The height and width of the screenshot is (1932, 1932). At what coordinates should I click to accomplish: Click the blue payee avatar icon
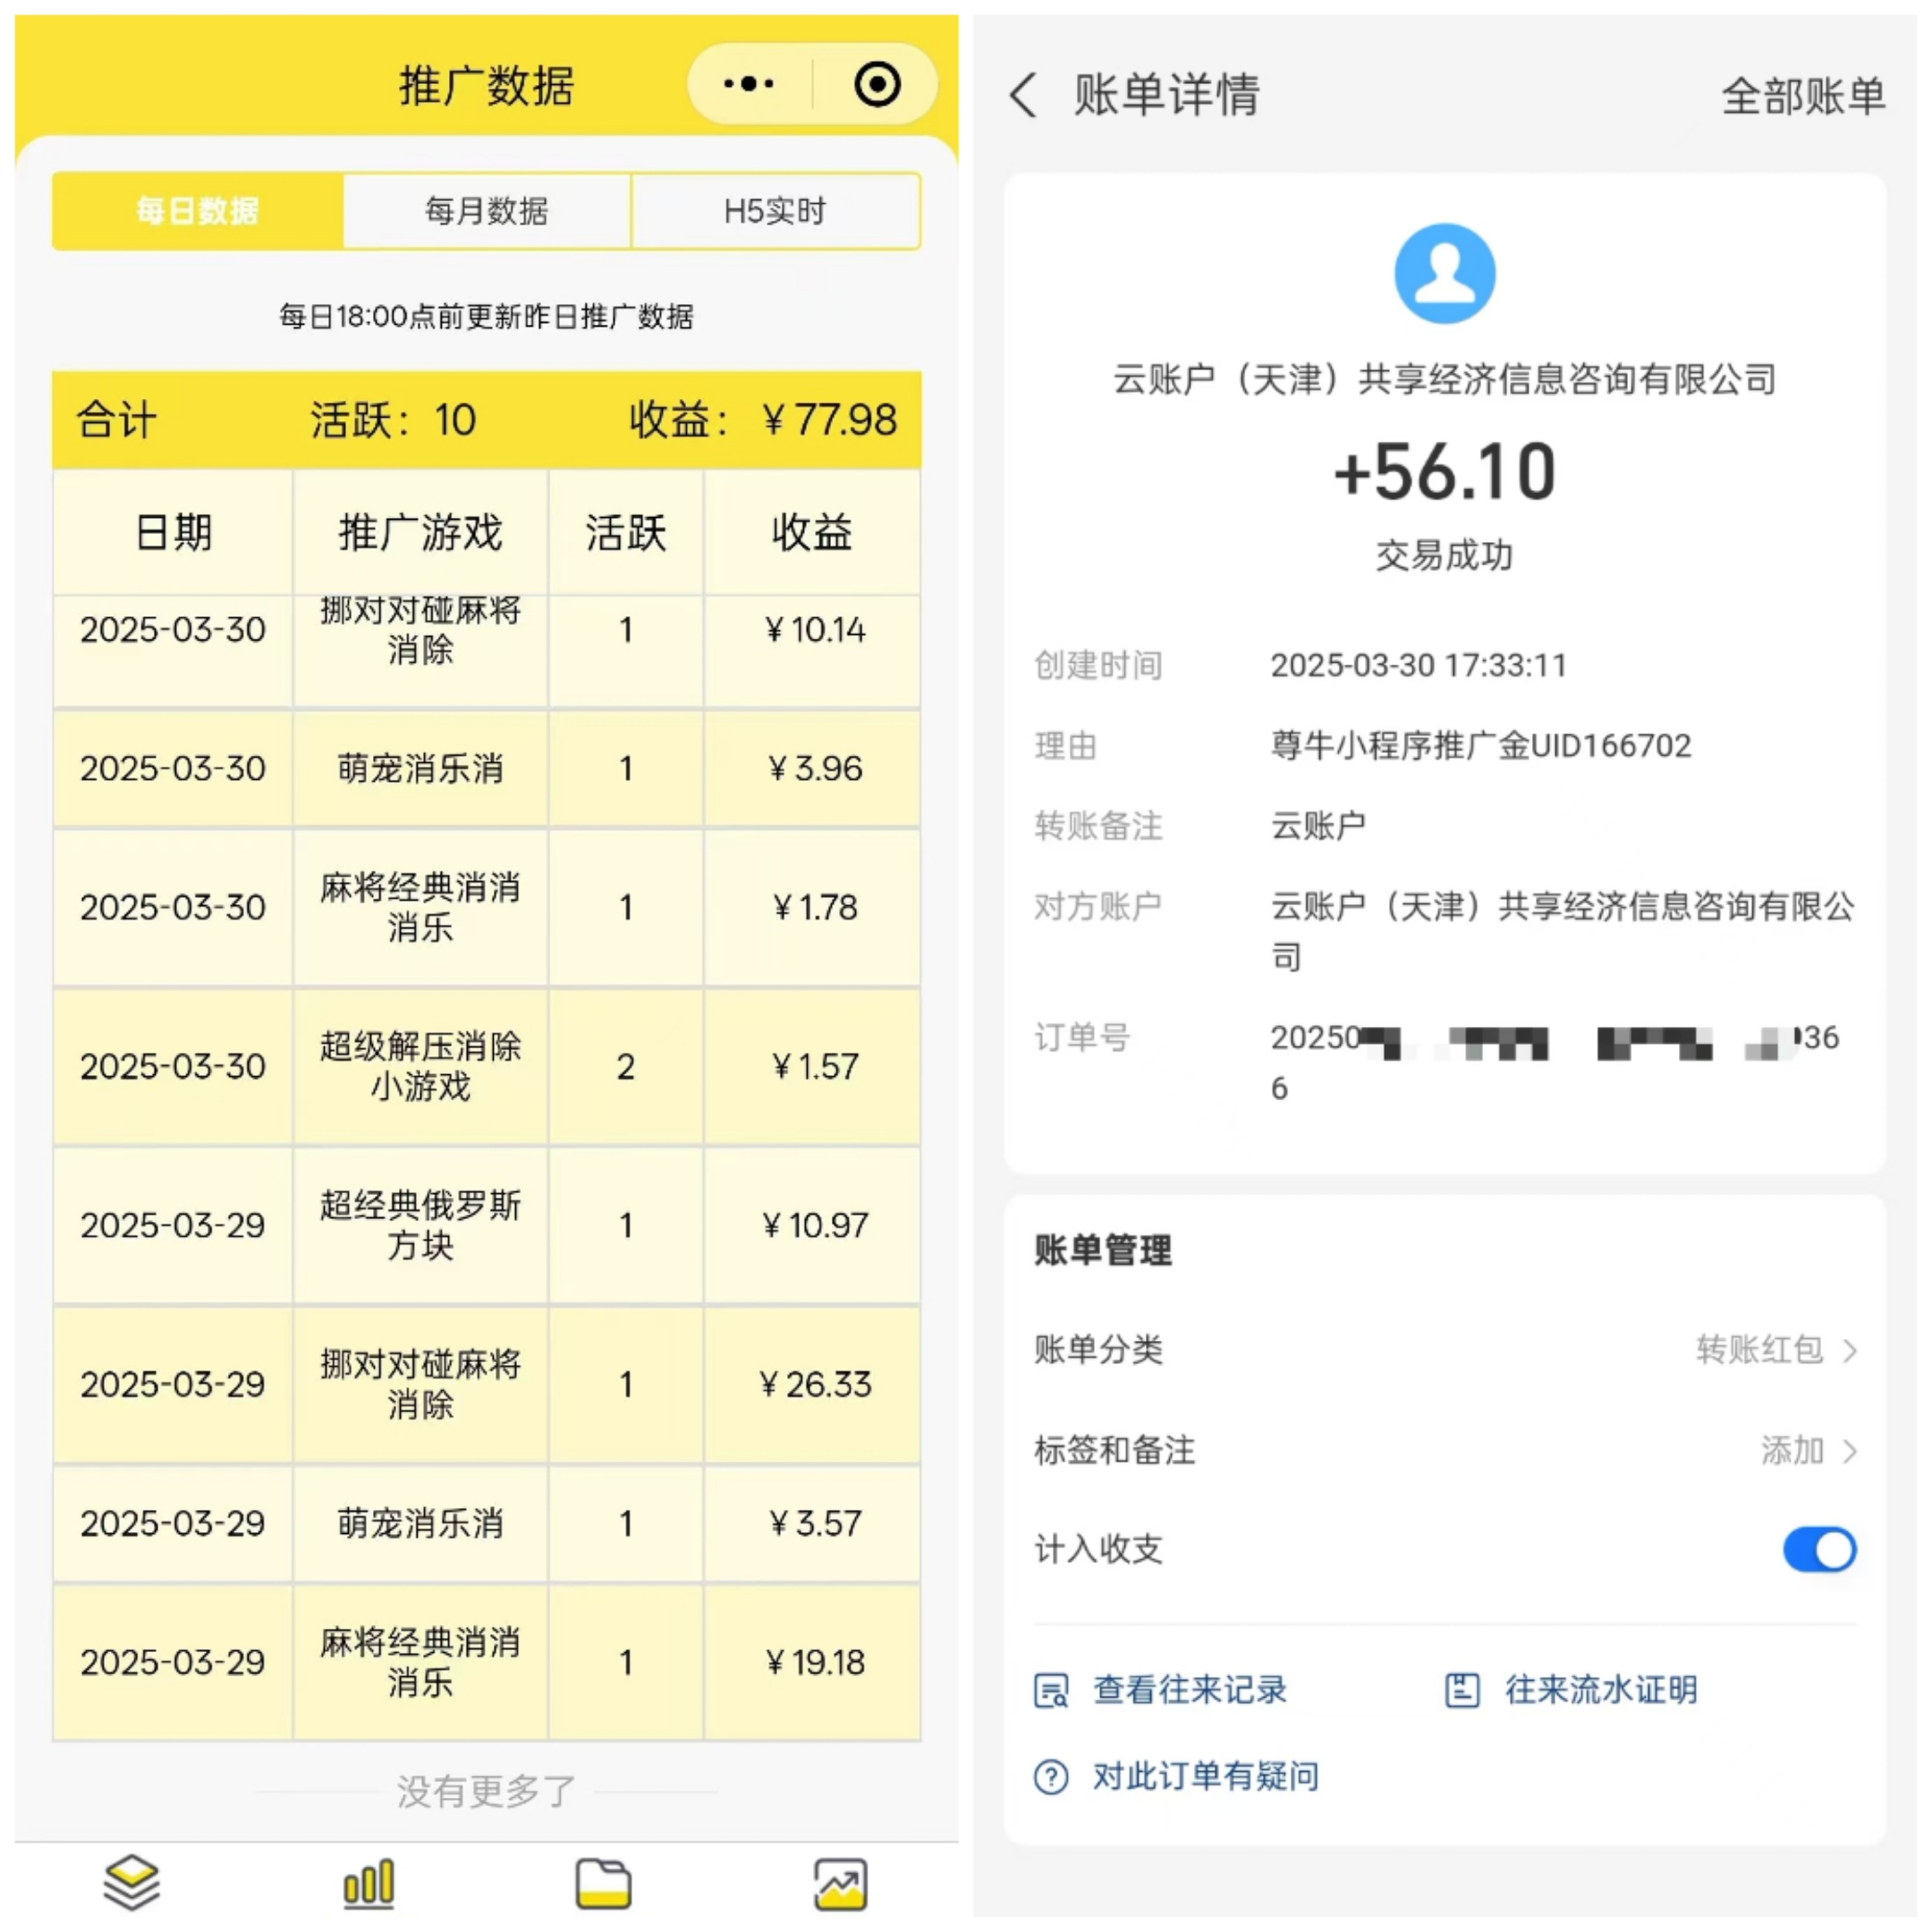pyautogui.click(x=1444, y=273)
